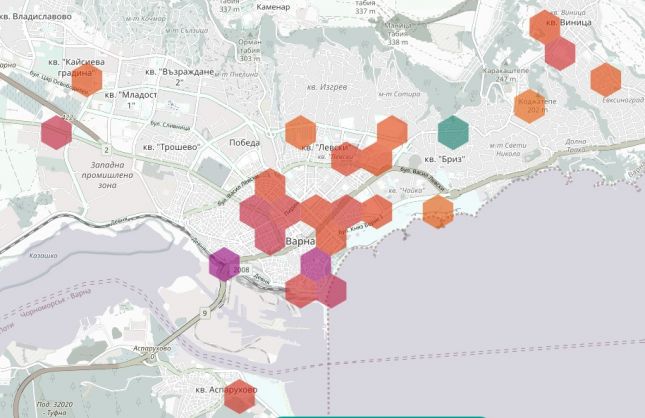
Task: Click the magenta hexagon south of the Варна label
Action: point(315,264)
